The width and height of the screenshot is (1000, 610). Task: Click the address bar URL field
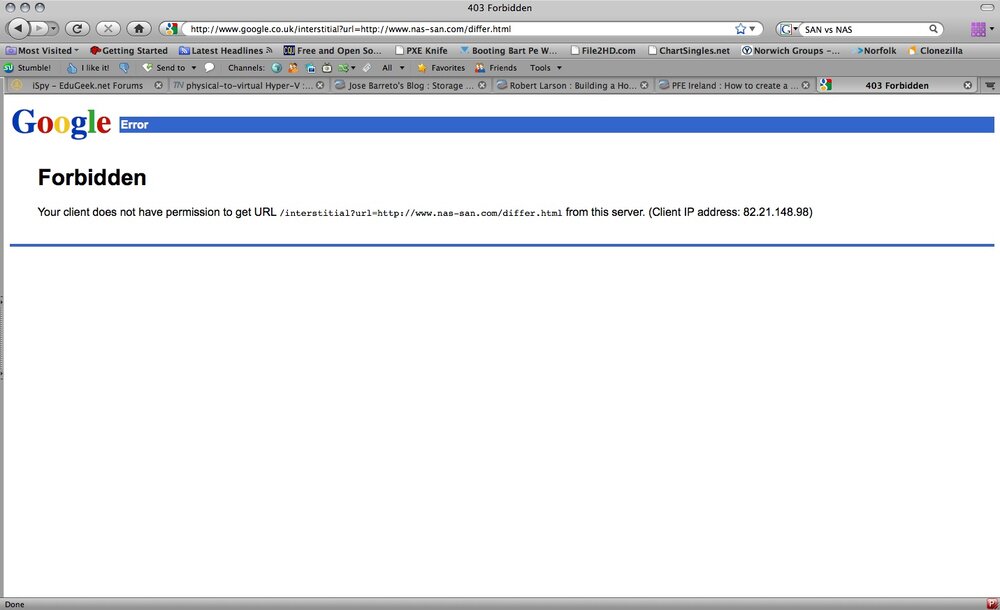459,29
